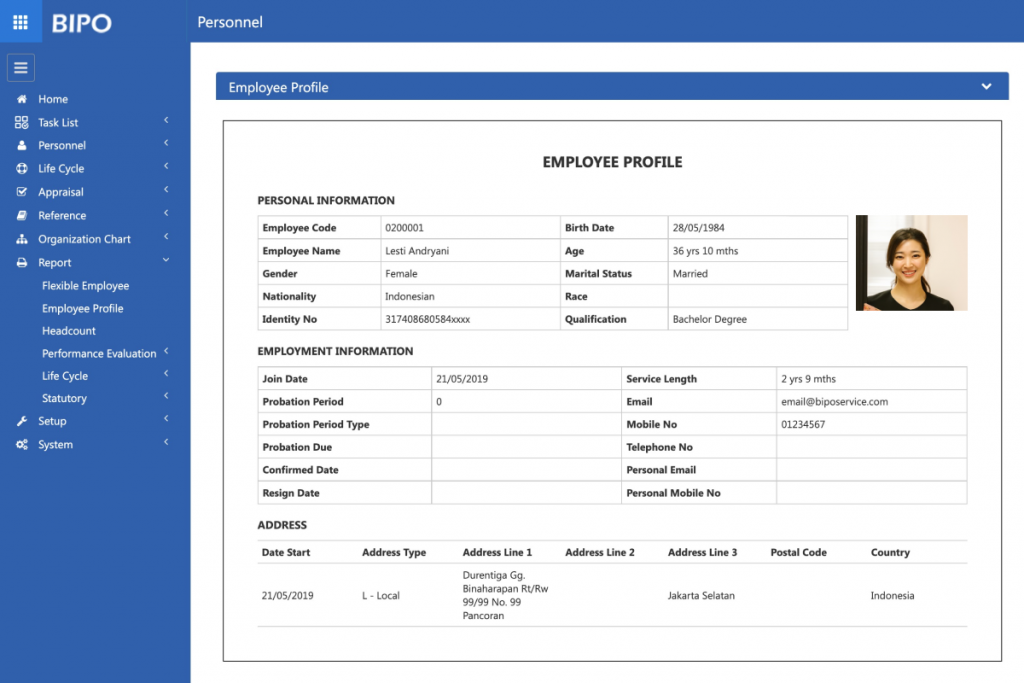The width and height of the screenshot is (1024, 683).
Task: Collapse the Employee Profile panel chevron
Action: 986,87
